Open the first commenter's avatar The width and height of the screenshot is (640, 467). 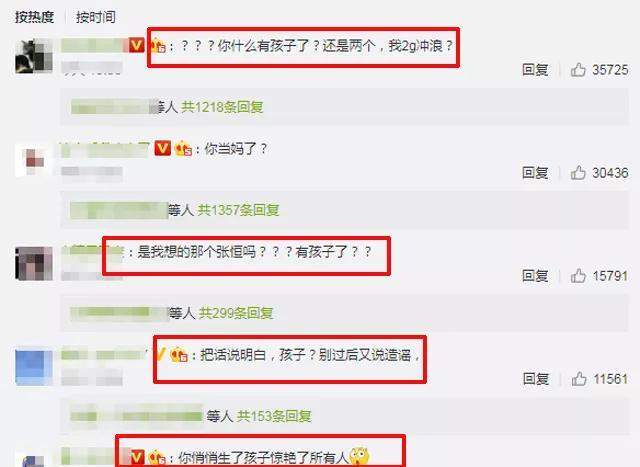click(x=34, y=56)
